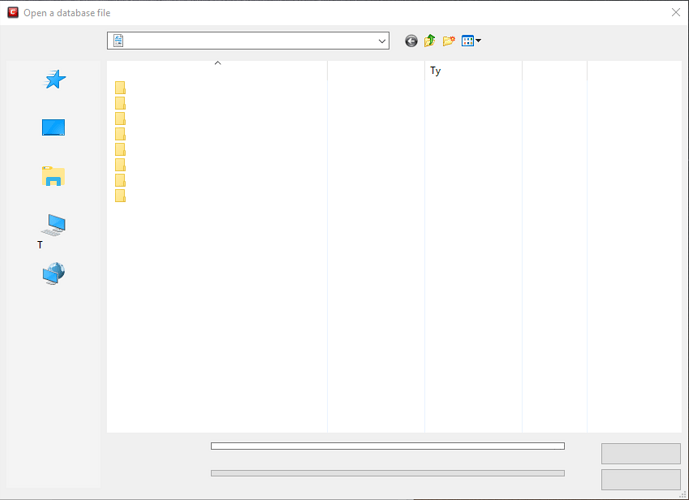Expand the Look in location dropdown
Screen dimensions: 689x500
[x=382, y=41]
